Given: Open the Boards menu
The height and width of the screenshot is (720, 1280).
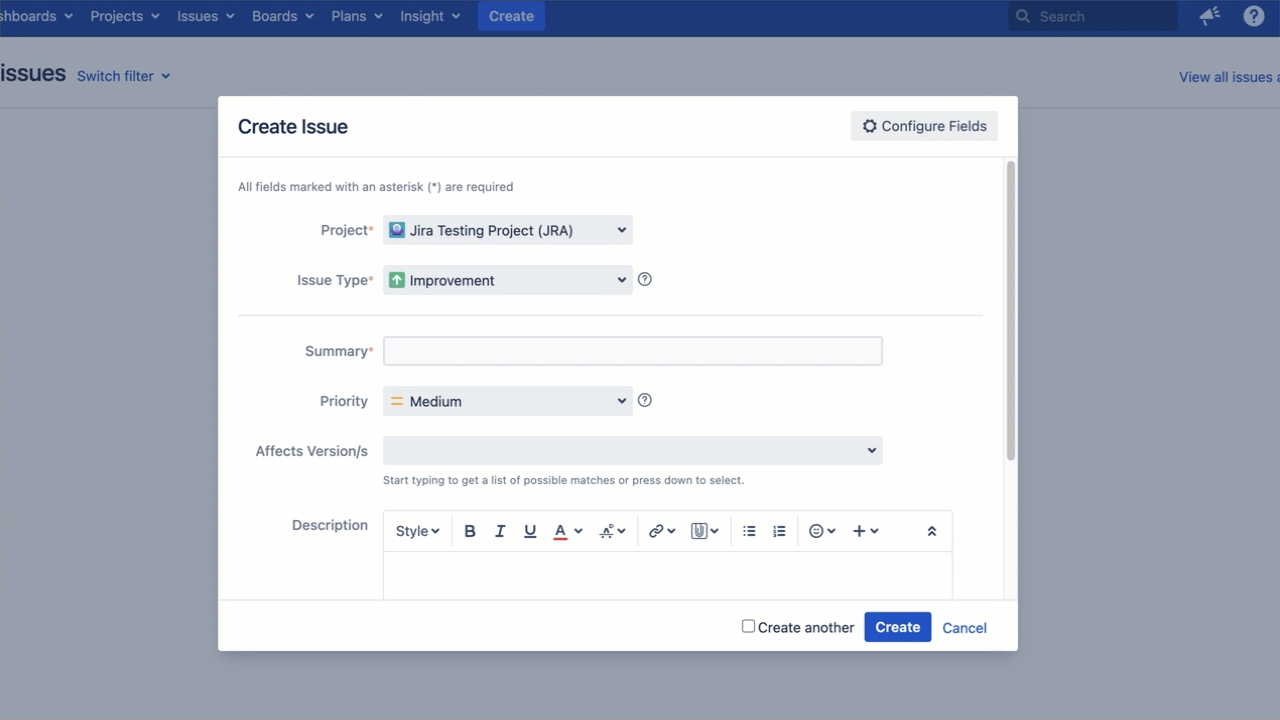Looking at the screenshot, I should tap(283, 16).
